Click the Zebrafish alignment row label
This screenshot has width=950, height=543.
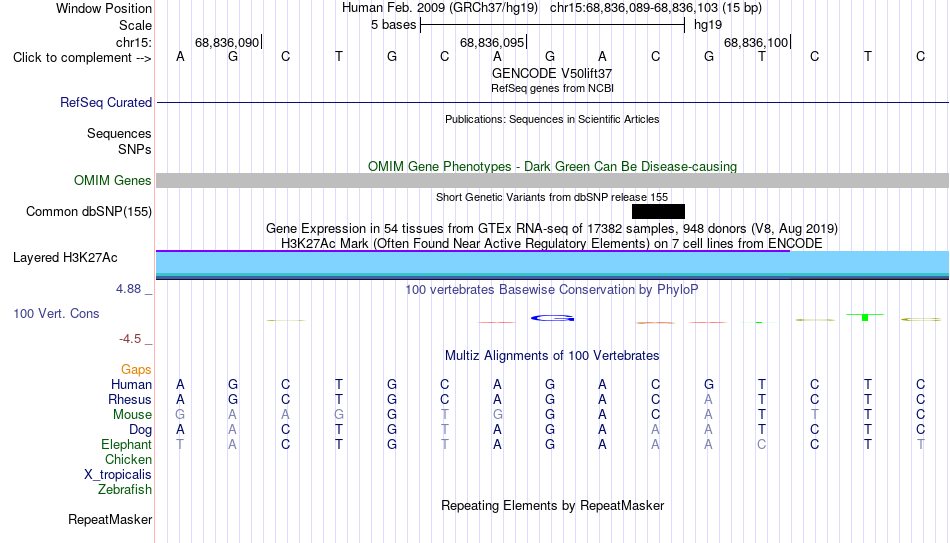tap(125, 489)
